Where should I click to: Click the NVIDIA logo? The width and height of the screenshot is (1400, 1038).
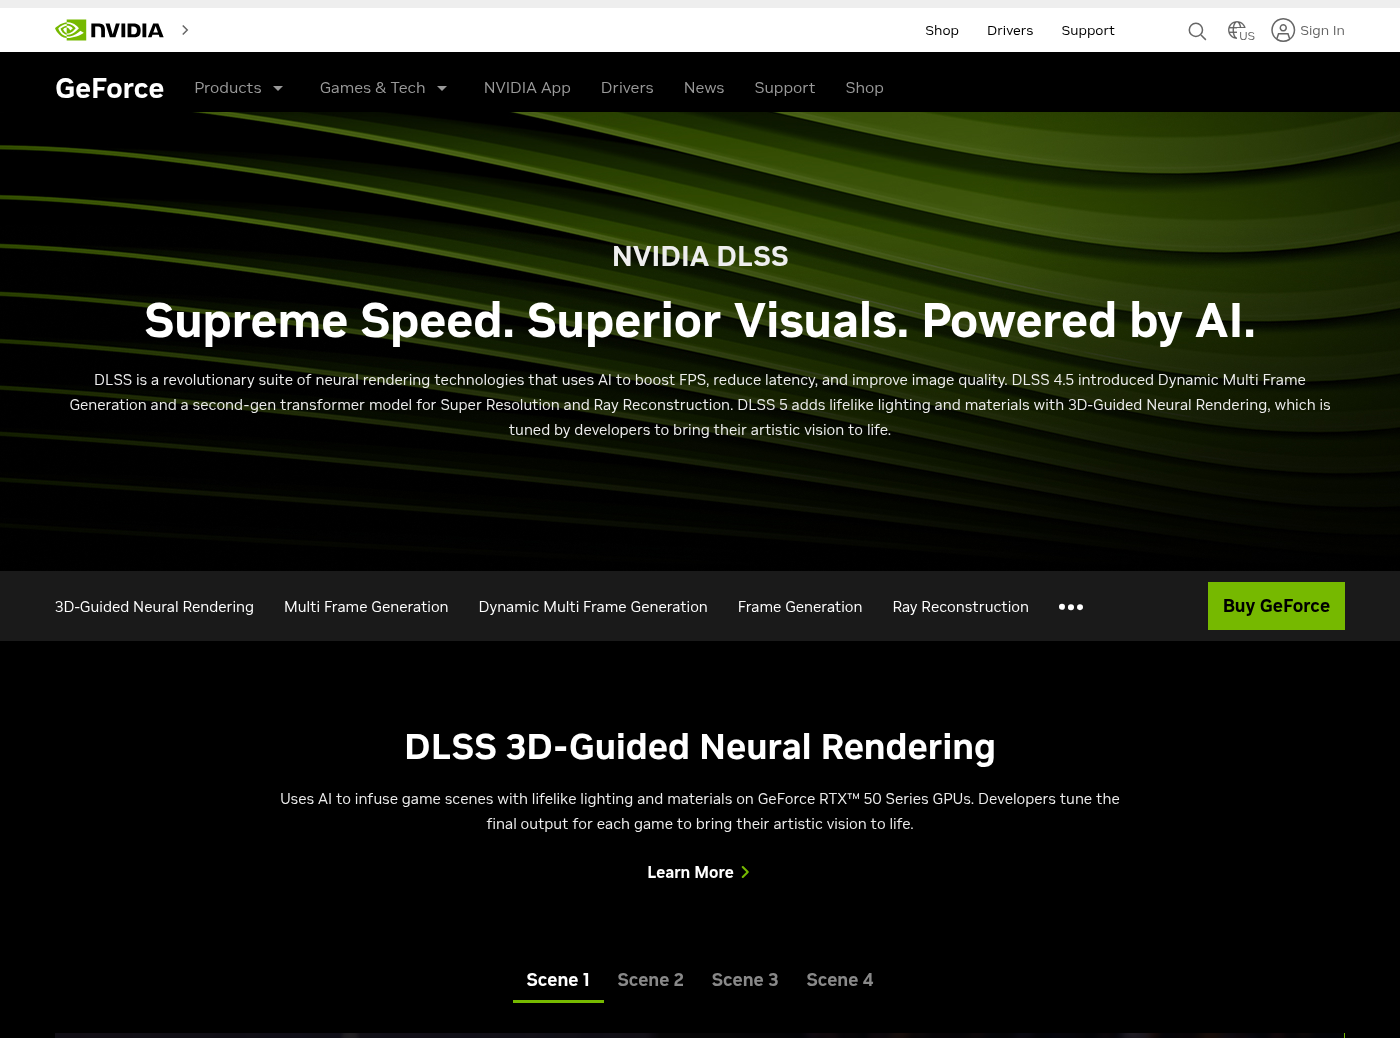click(109, 30)
